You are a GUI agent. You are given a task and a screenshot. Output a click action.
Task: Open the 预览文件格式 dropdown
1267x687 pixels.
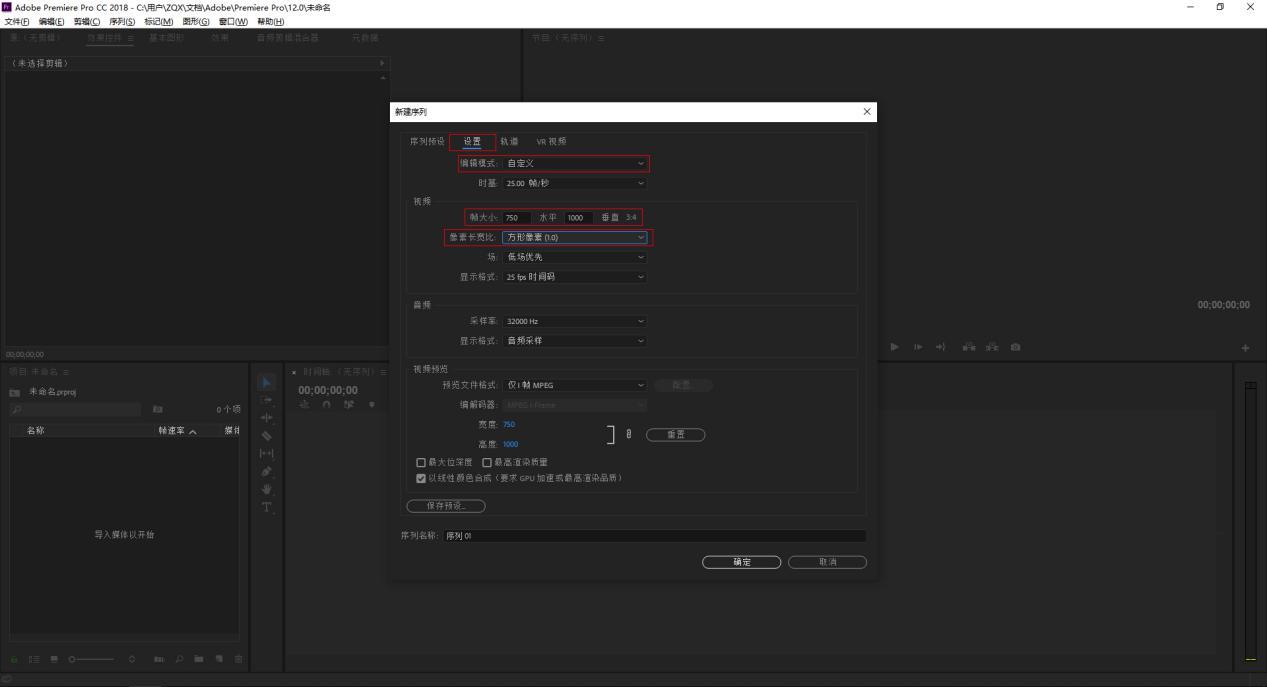click(x=575, y=385)
